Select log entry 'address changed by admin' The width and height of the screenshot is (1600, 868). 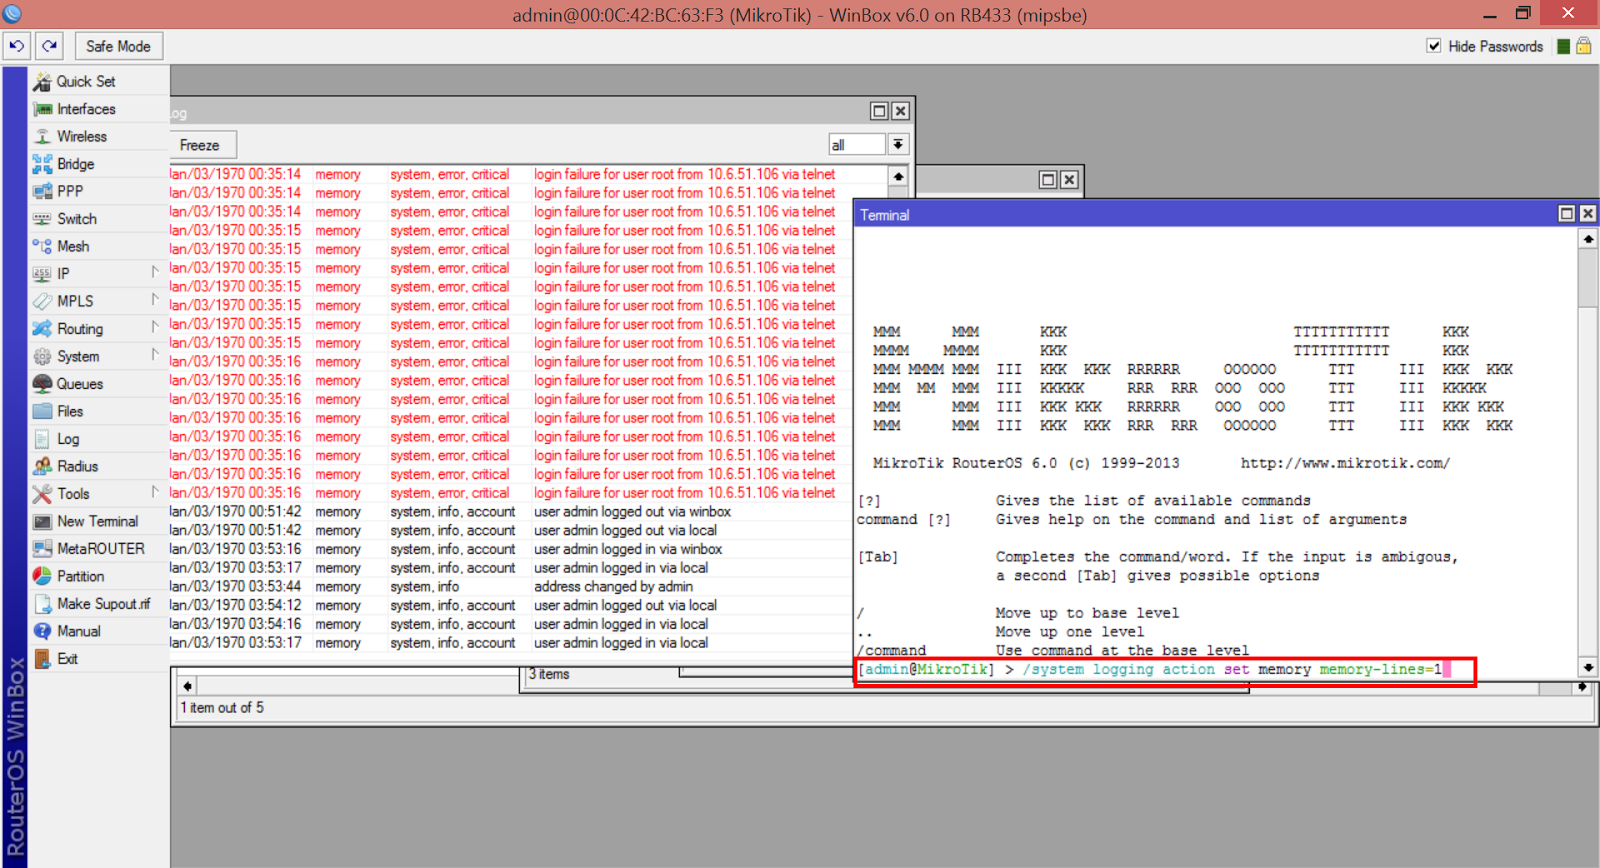[613, 587]
